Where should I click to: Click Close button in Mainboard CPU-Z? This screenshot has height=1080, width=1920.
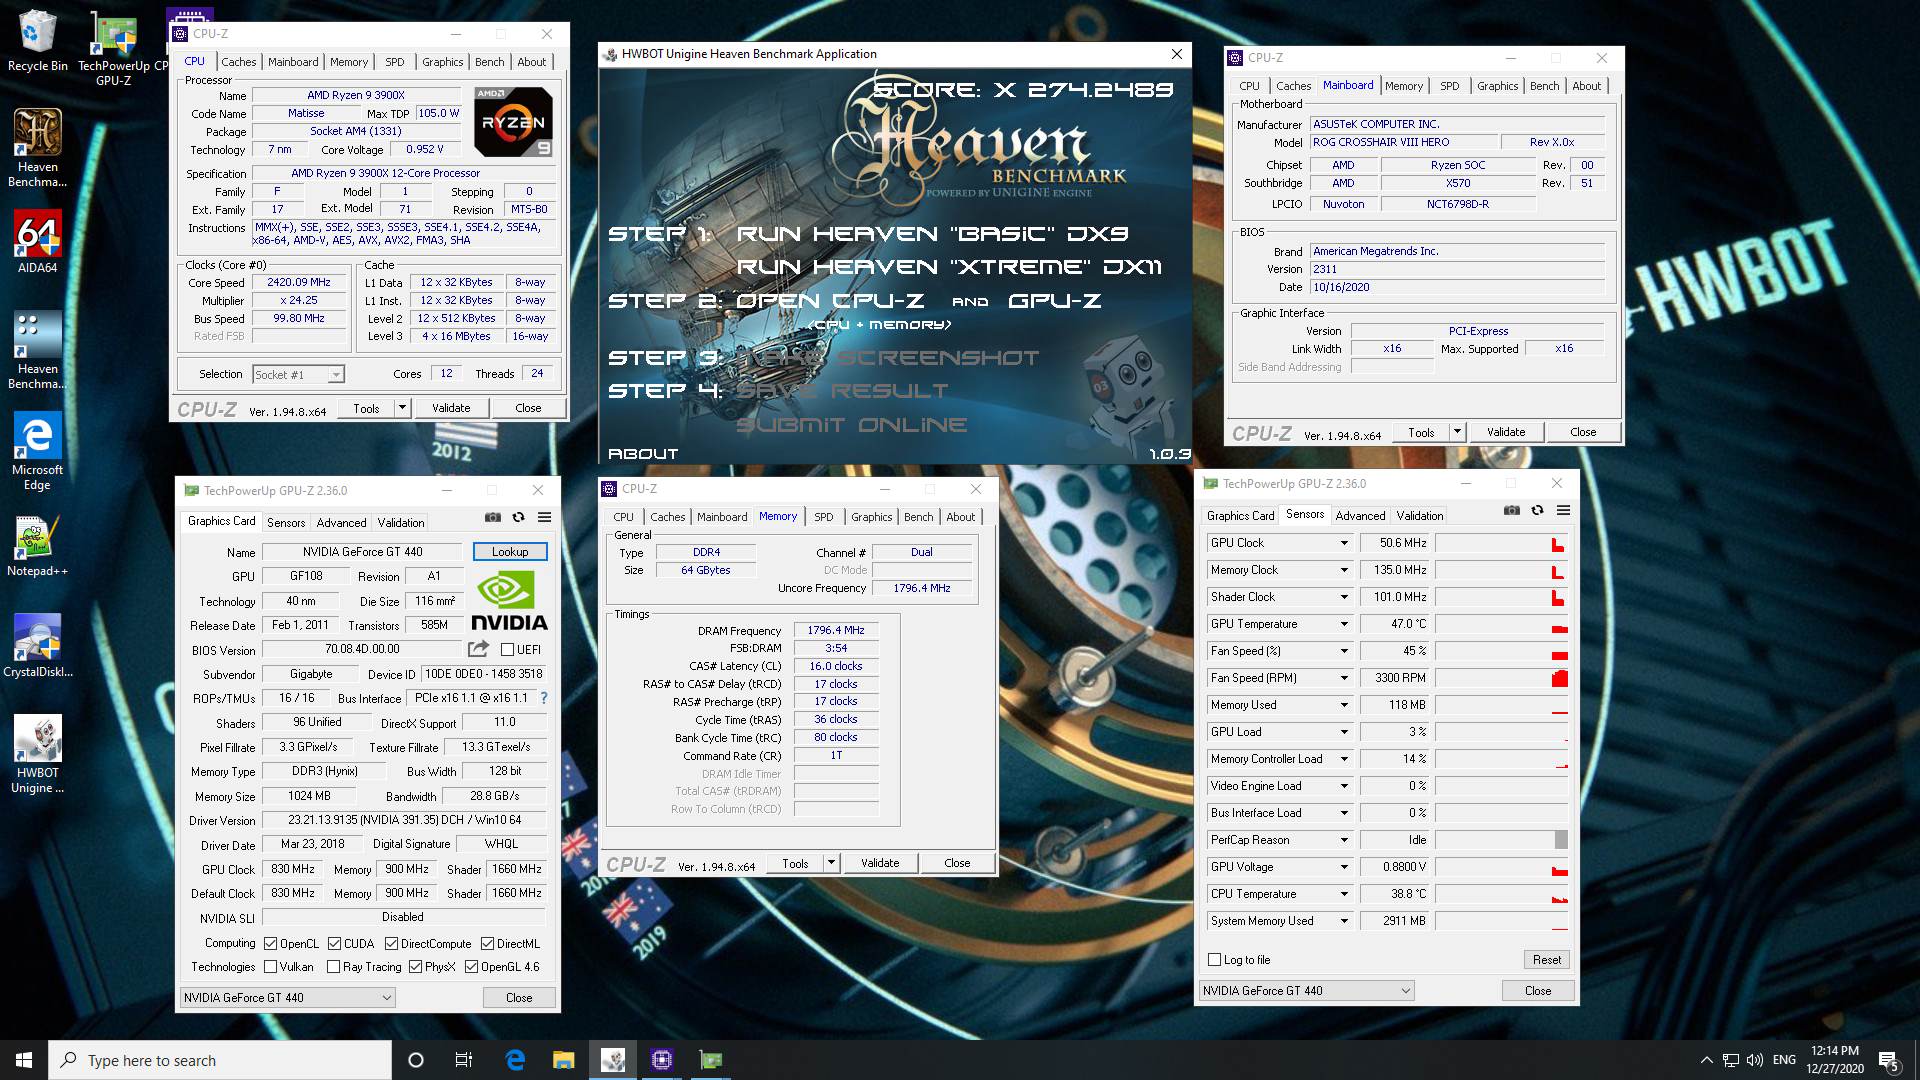[x=1583, y=432]
